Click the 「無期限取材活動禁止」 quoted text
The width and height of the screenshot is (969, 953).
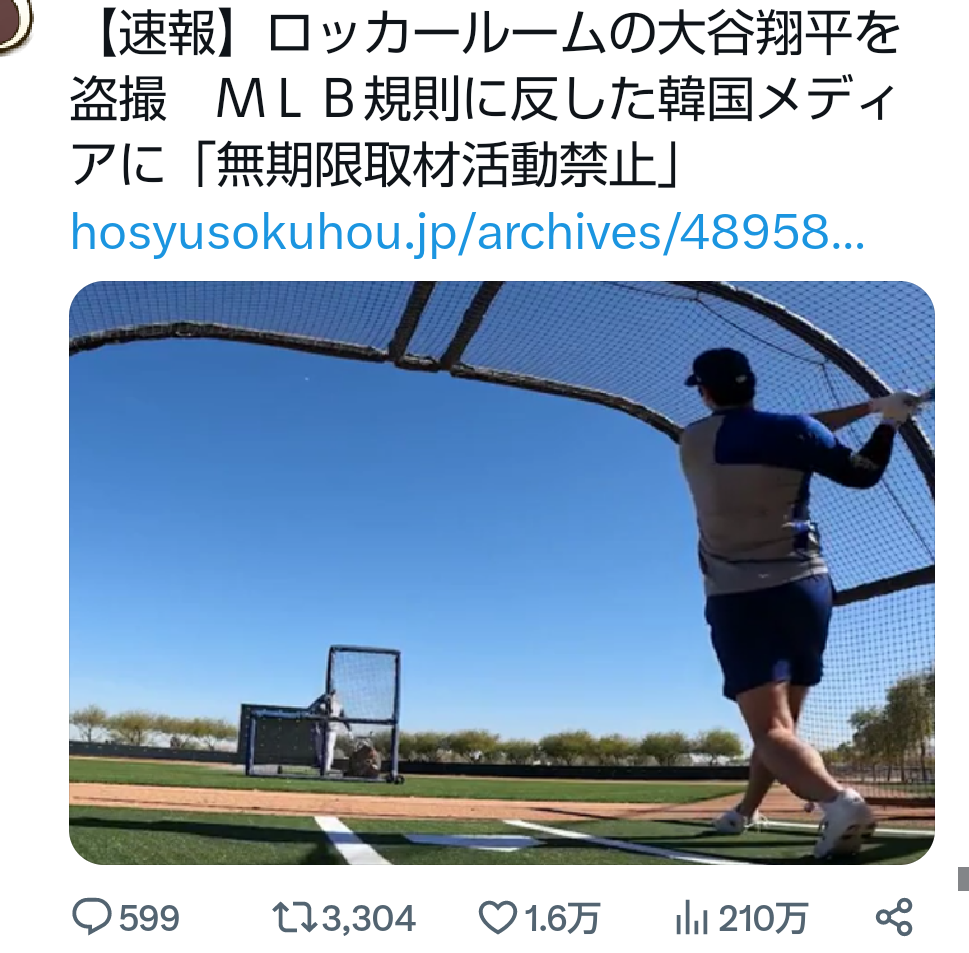[x=436, y=164]
